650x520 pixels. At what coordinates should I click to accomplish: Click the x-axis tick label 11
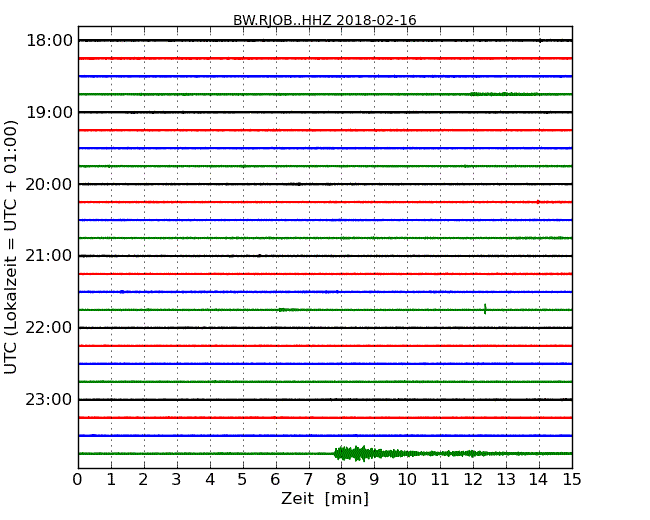pos(440,480)
